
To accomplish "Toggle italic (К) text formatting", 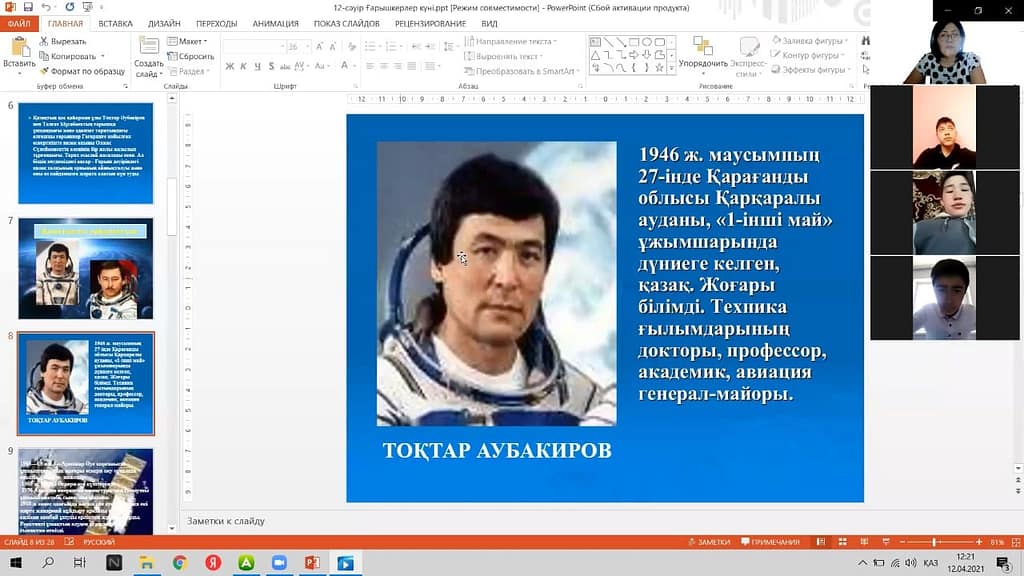I will (243, 66).
